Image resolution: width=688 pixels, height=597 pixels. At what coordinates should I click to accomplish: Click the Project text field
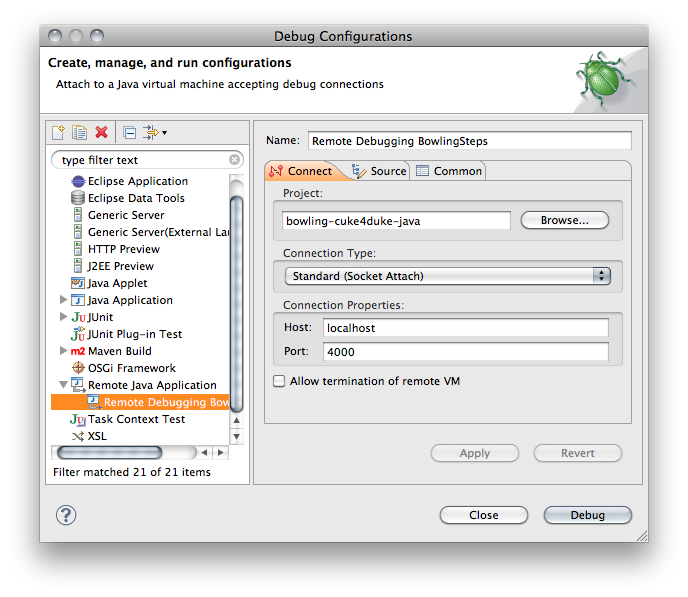(397, 221)
